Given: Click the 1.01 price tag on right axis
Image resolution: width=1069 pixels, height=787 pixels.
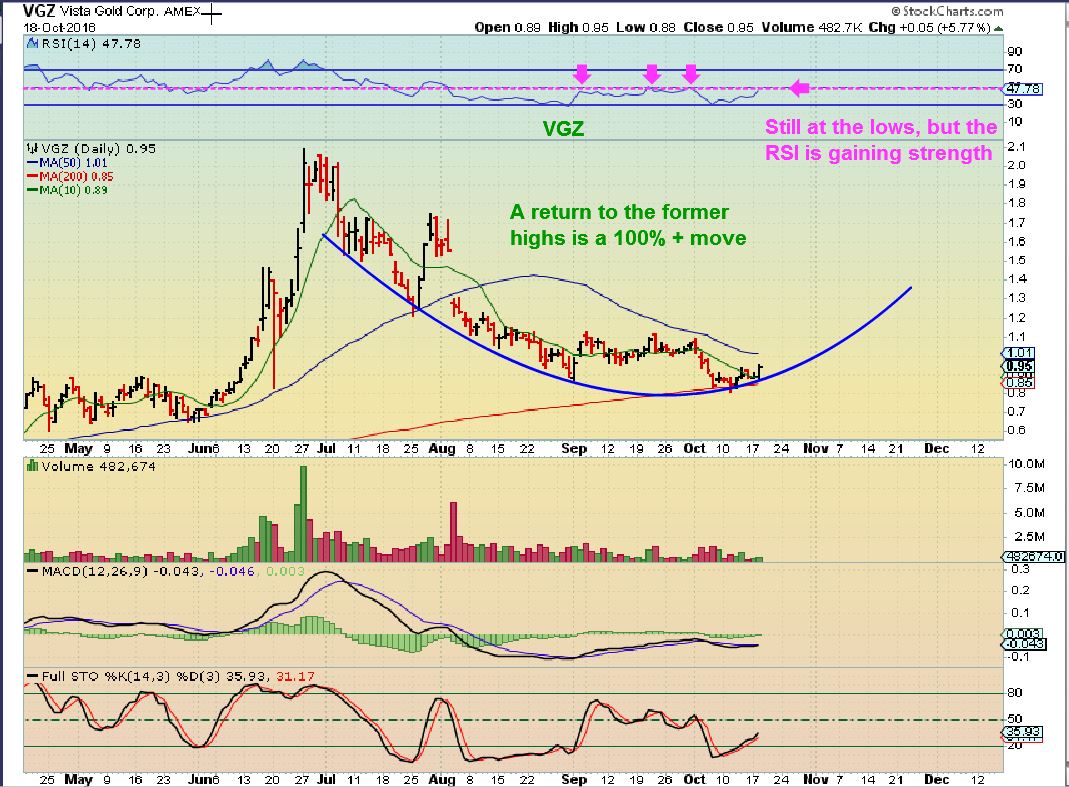Looking at the screenshot, I should (x=1020, y=353).
